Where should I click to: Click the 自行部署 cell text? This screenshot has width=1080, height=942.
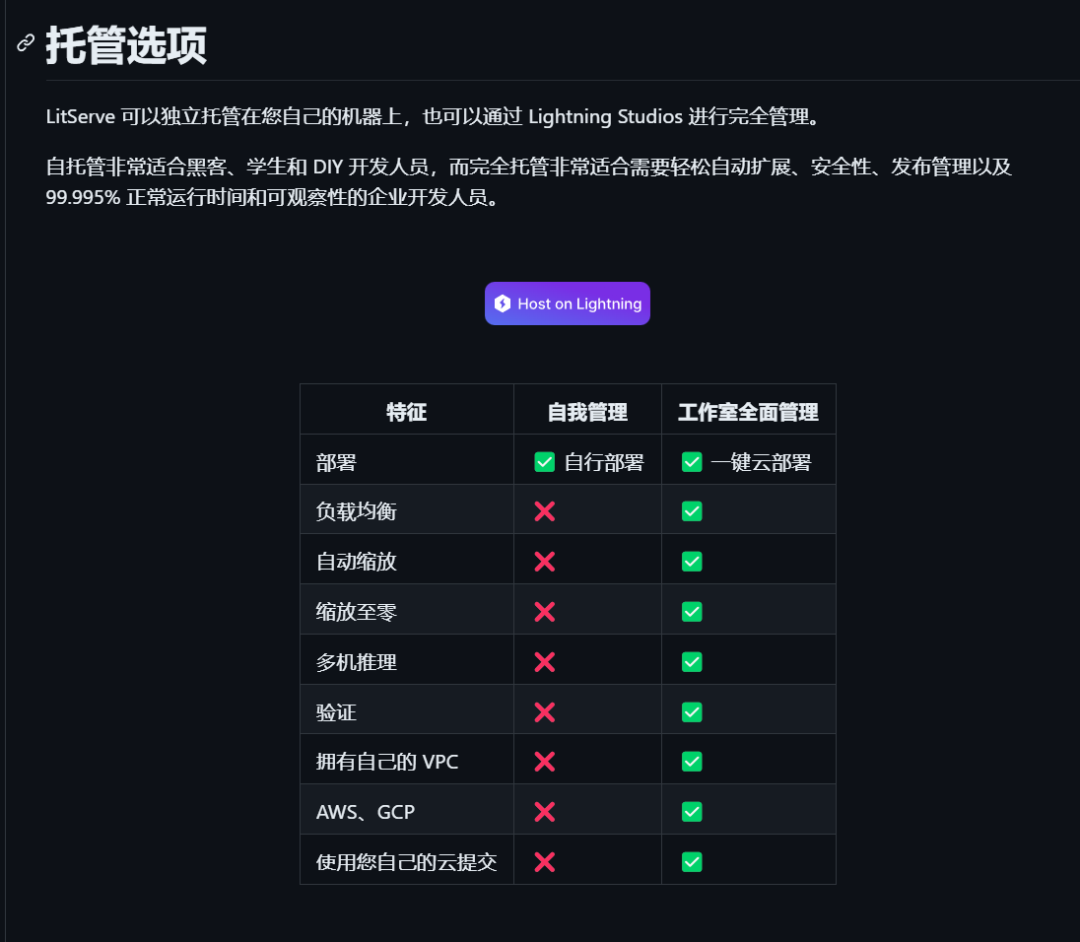point(603,462)
